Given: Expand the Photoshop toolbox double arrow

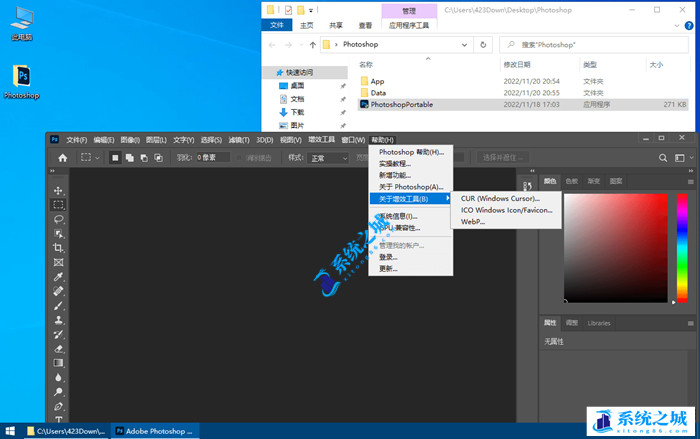Looking at the screenshot, I should tap(52, 171).
